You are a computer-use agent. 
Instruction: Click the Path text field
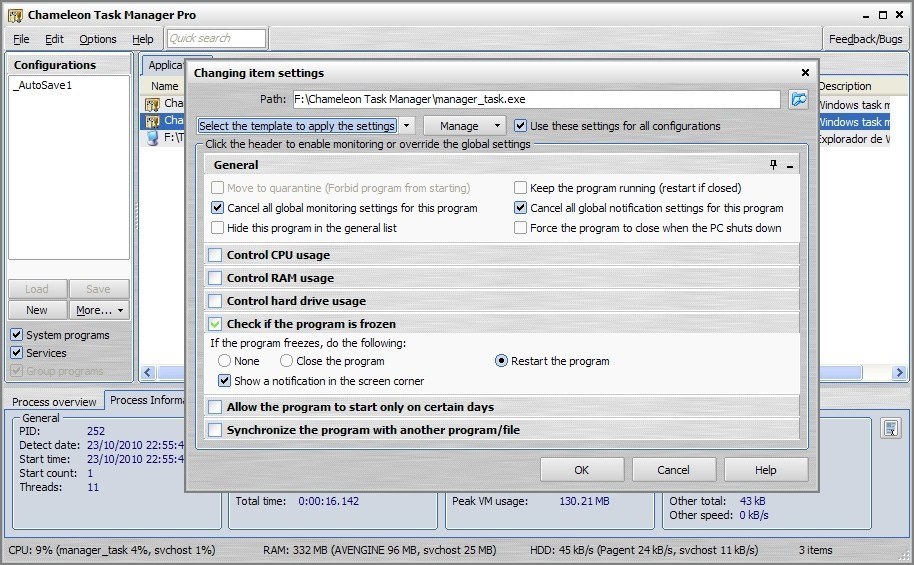click(536, 99)
